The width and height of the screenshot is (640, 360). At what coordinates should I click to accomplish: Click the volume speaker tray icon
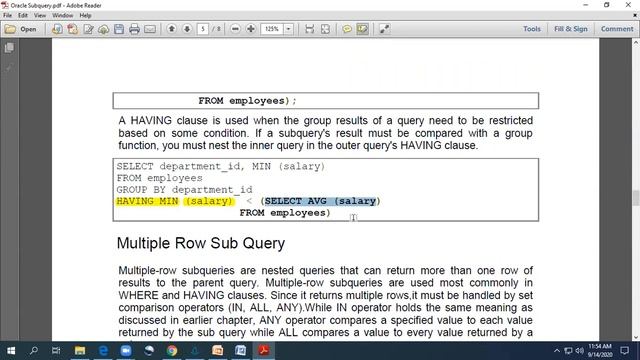coord(580,351)
